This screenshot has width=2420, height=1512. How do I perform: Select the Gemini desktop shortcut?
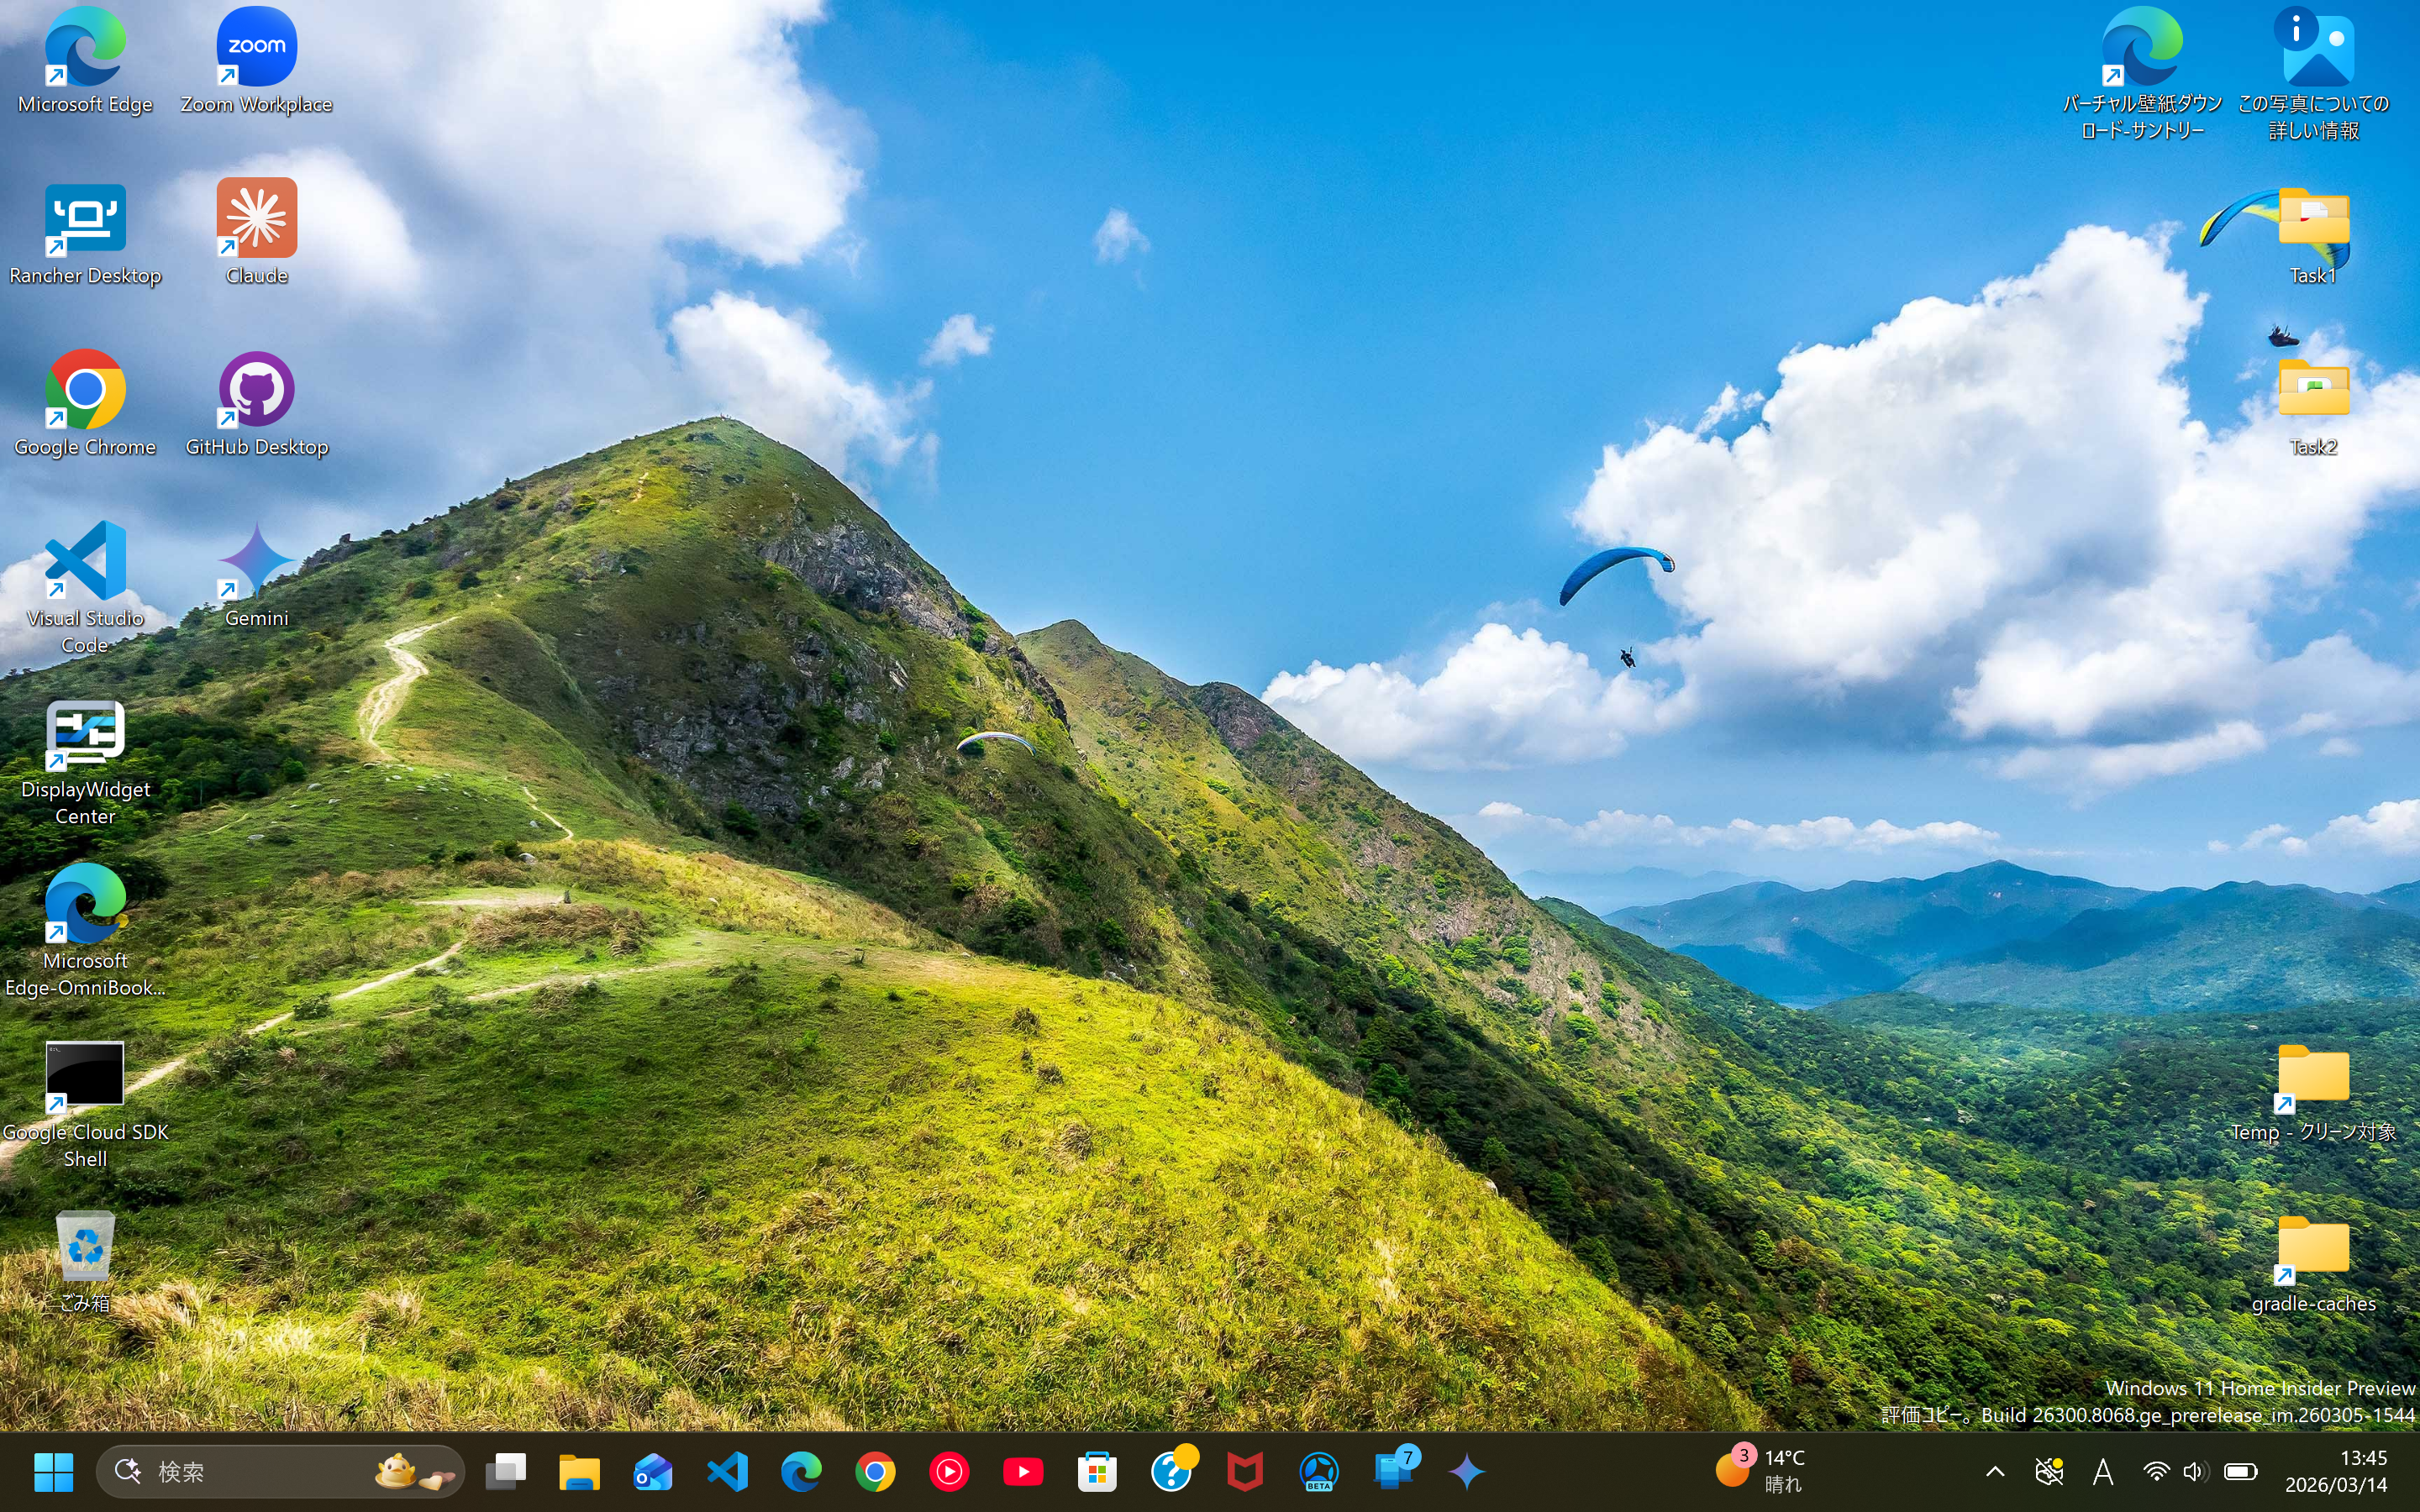click(256, 561)
